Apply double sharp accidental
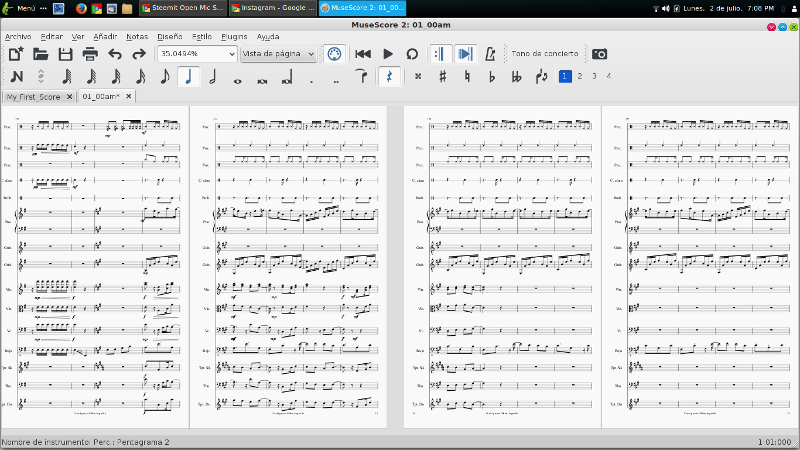This screenshot has height=450, width=800. (418, 77)
